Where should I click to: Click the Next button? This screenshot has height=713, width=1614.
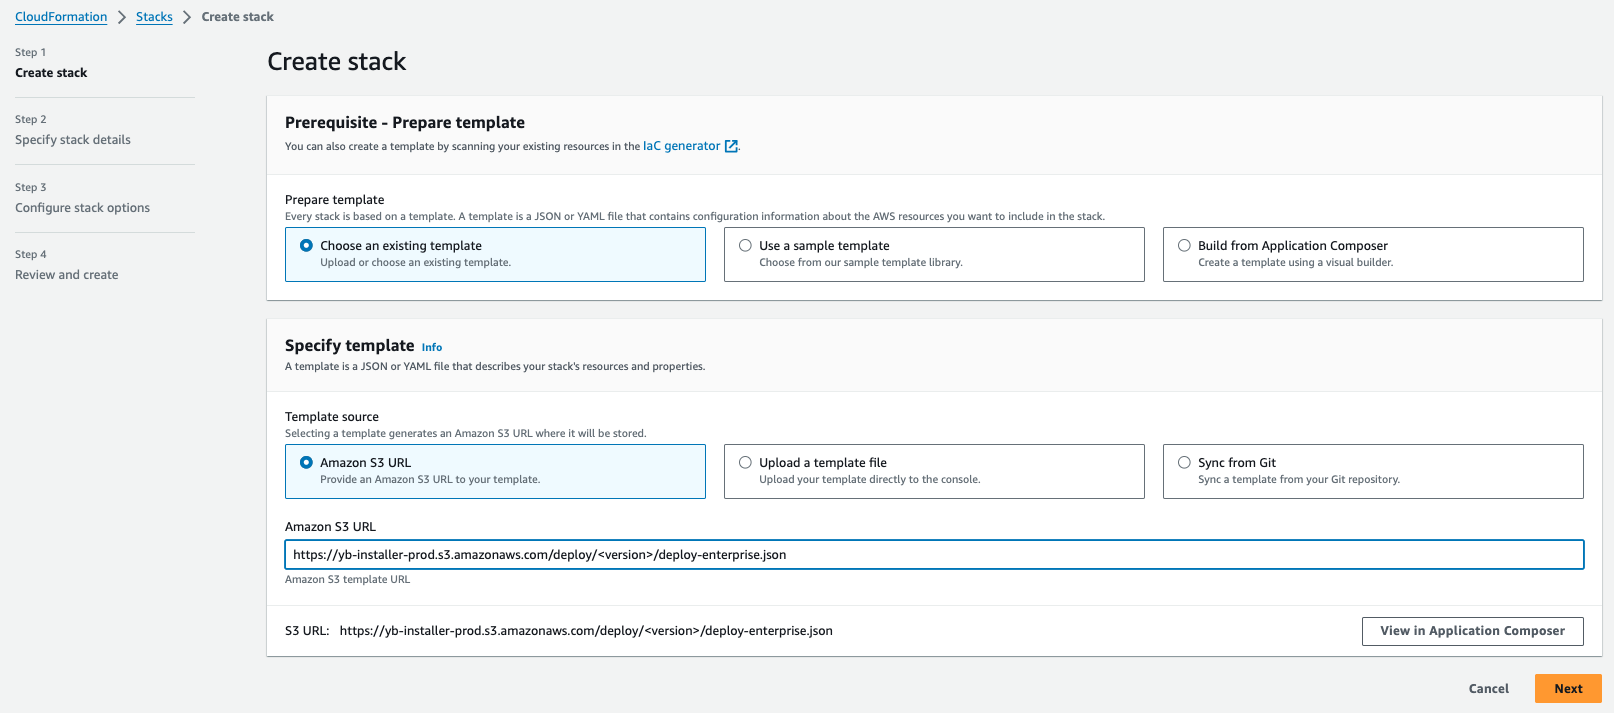1567,688
